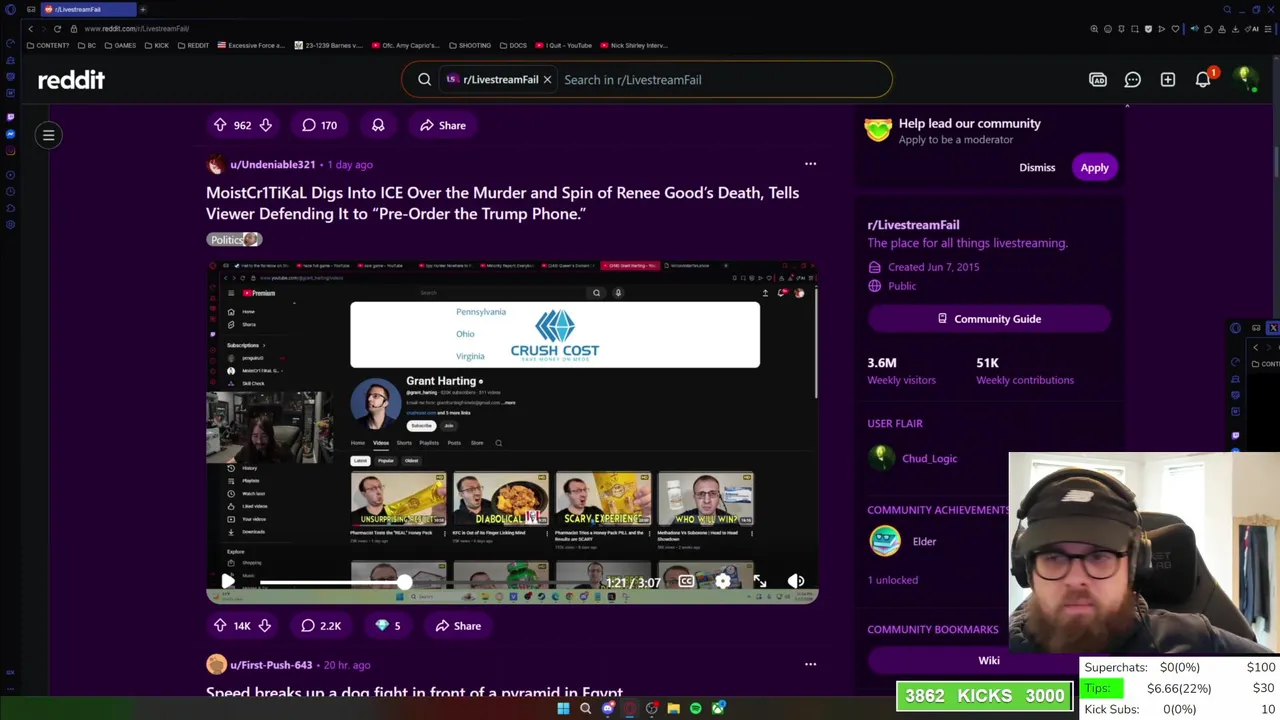Screen dimensions: 1280x720
Task: Apply to be a moderator
Action: click(x=1094, y=167)
